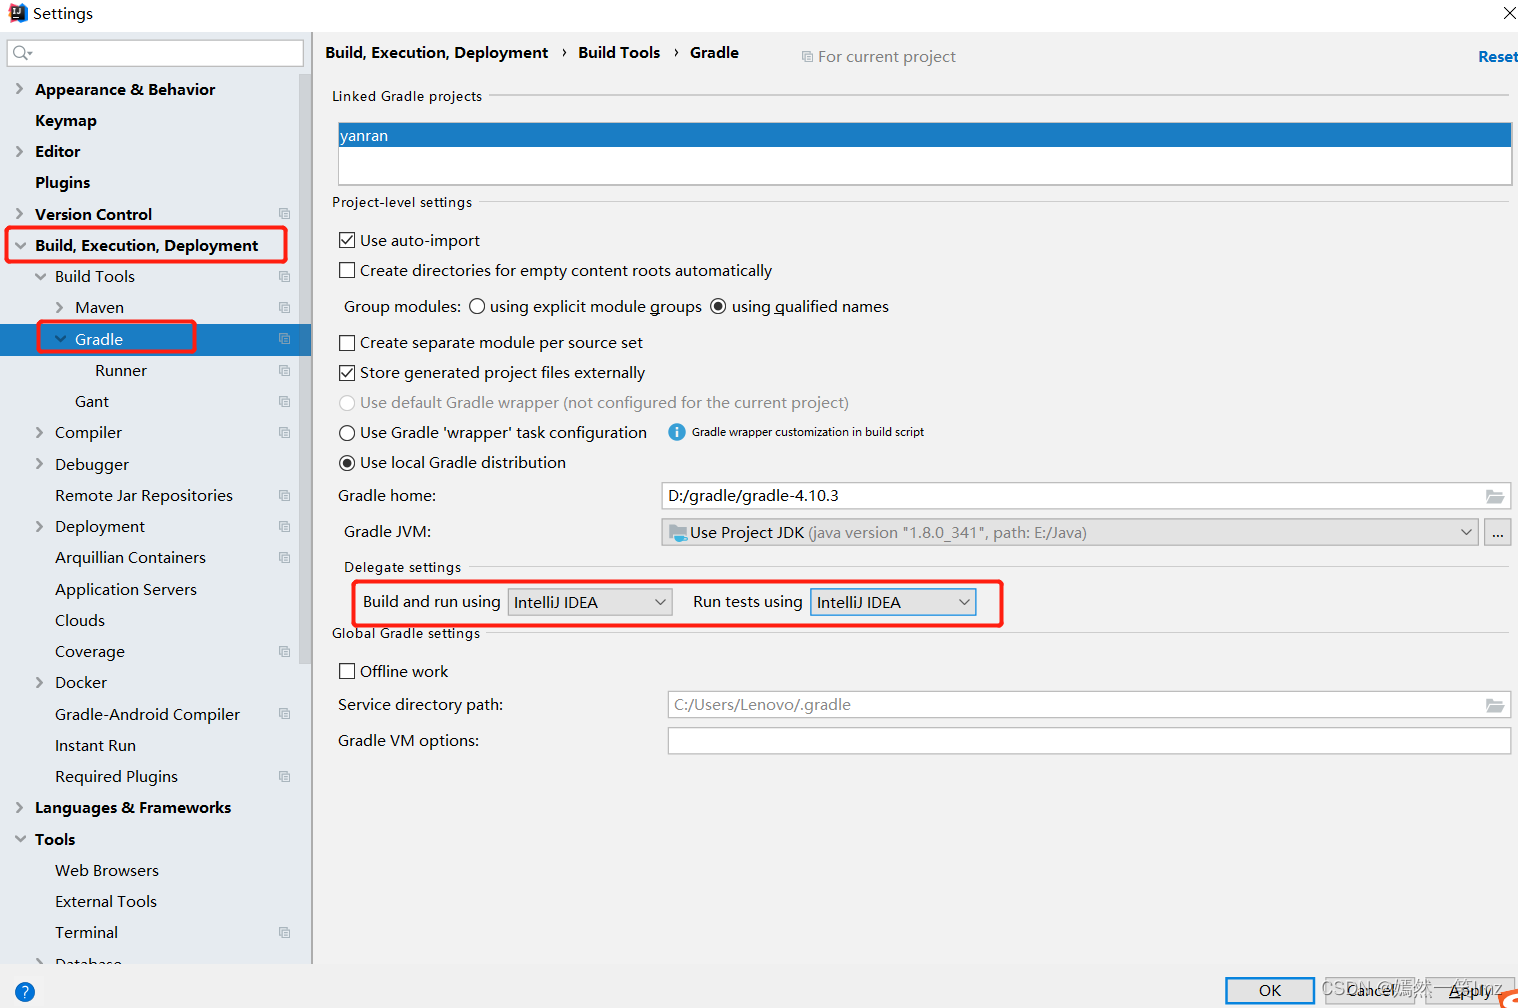Enable Create separate module per source set

point(347,342)
